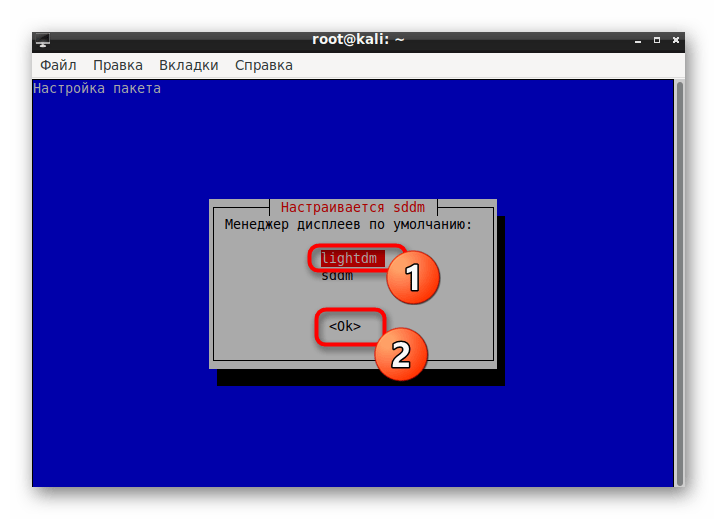The image size is (717, 519).
Task: Open the Правка menu
Action: pyautogui.click(x=118, y=65)
